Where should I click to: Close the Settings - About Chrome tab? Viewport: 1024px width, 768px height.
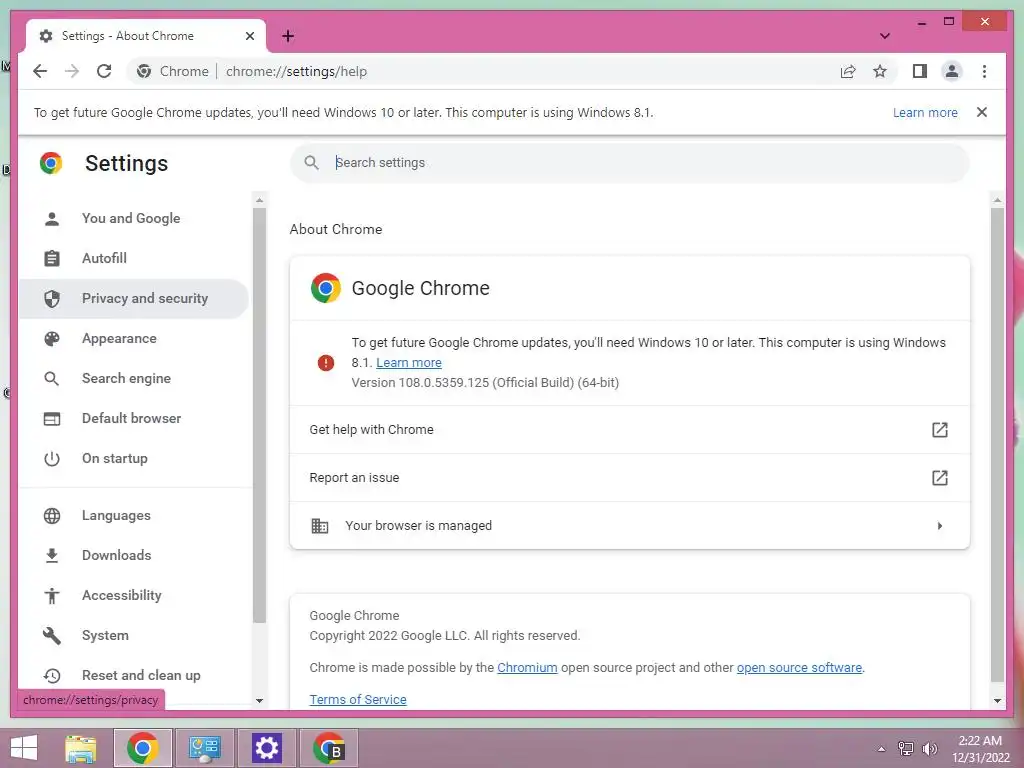click(249, 36)
